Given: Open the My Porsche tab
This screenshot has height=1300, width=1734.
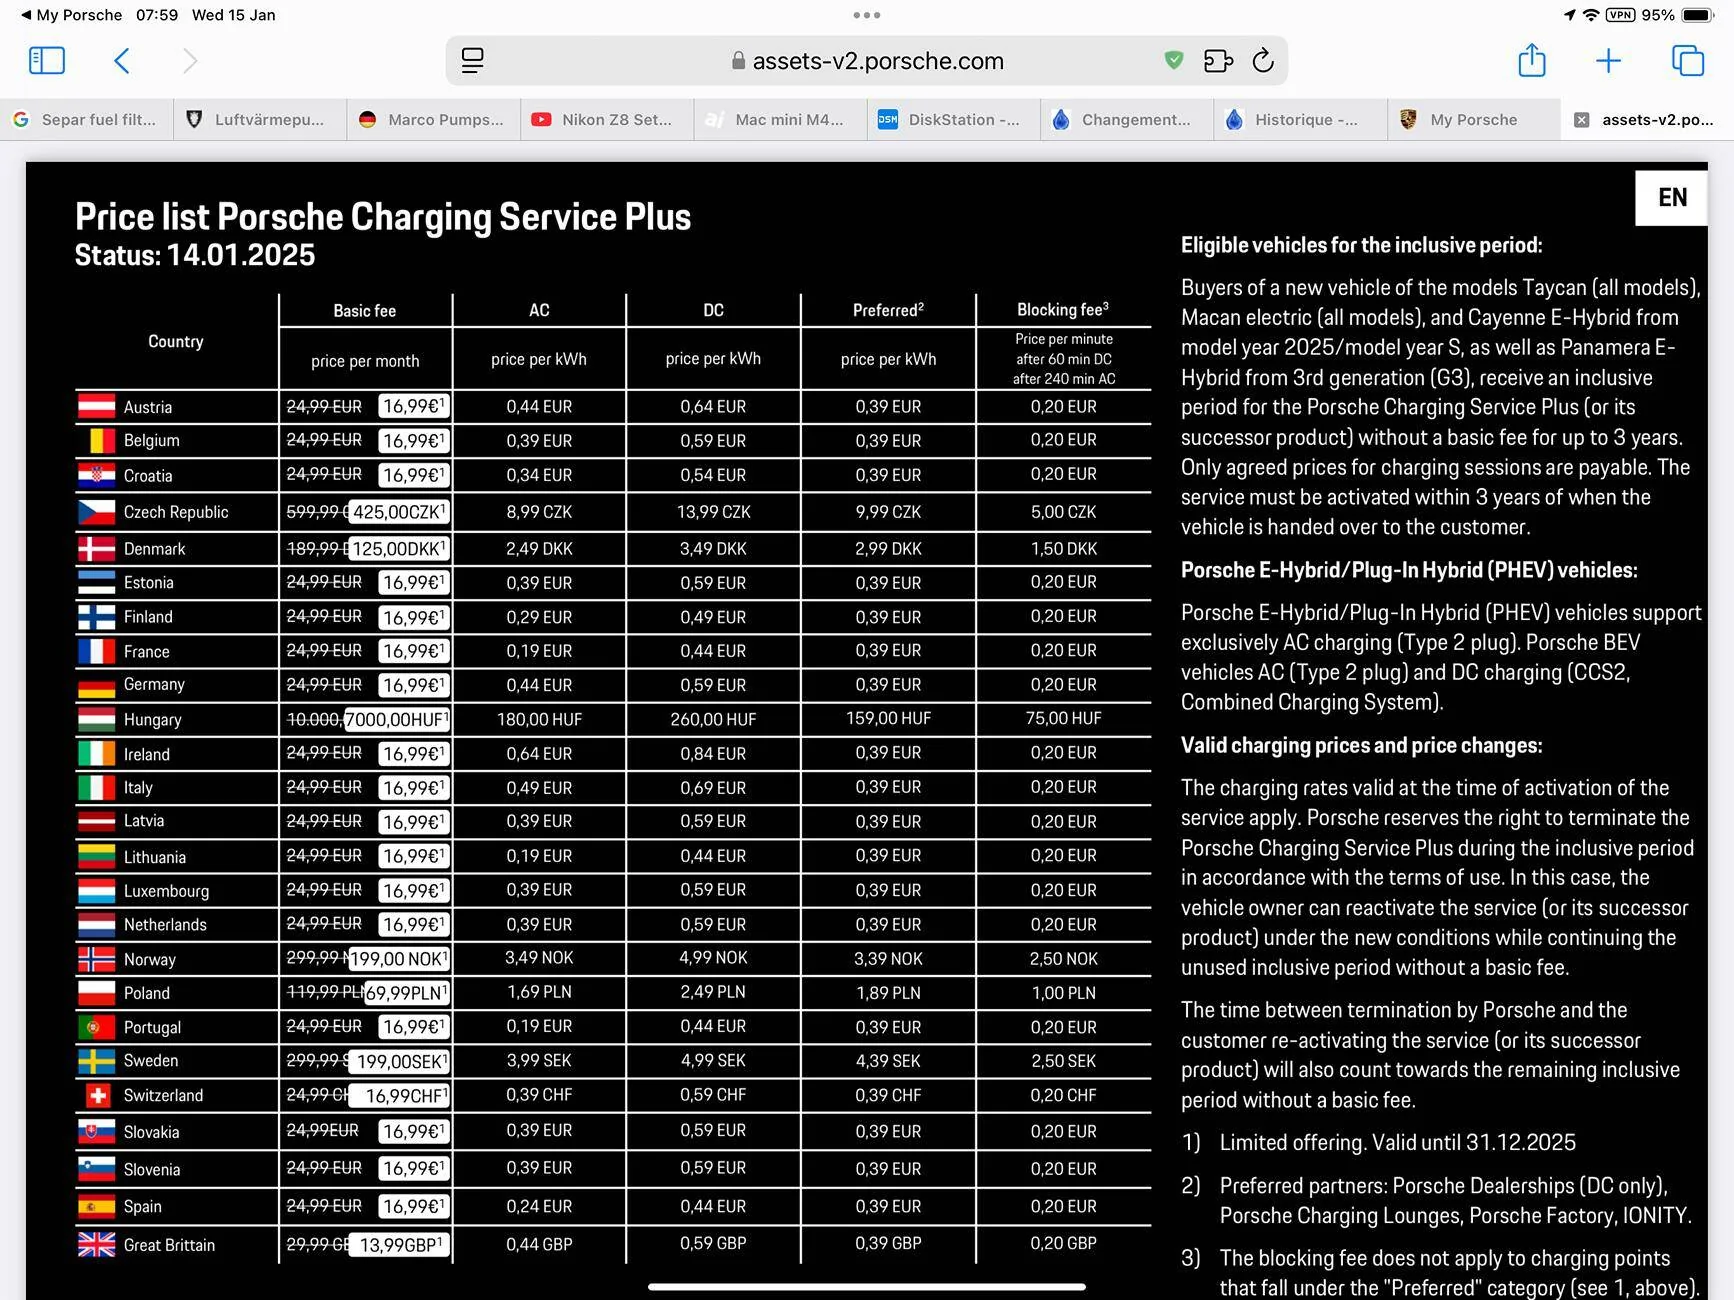Looking at the screenshot, I should [1474, 120].
